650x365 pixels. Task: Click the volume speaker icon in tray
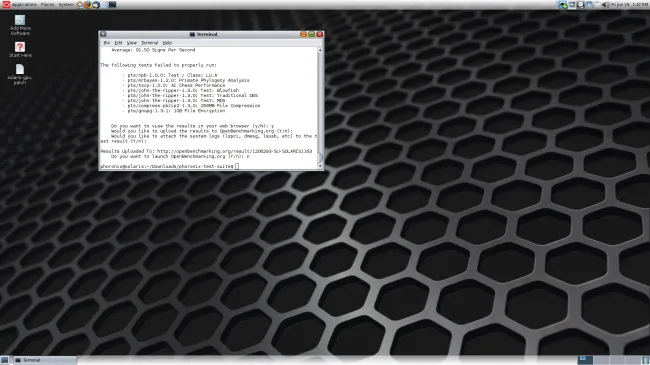coord(605,5)
